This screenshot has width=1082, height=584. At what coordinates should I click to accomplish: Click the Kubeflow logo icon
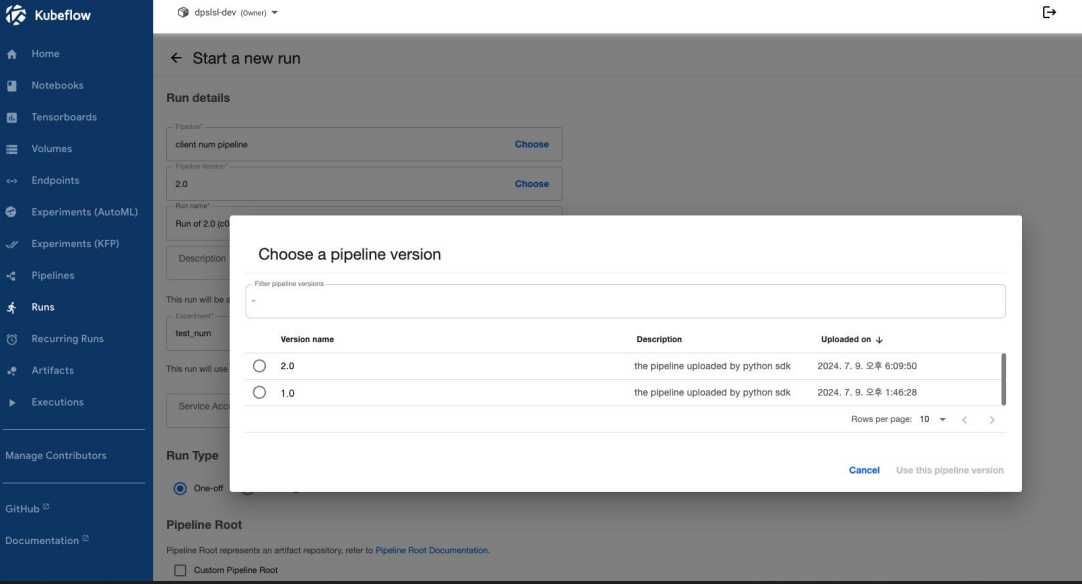[x=15, y=14]
